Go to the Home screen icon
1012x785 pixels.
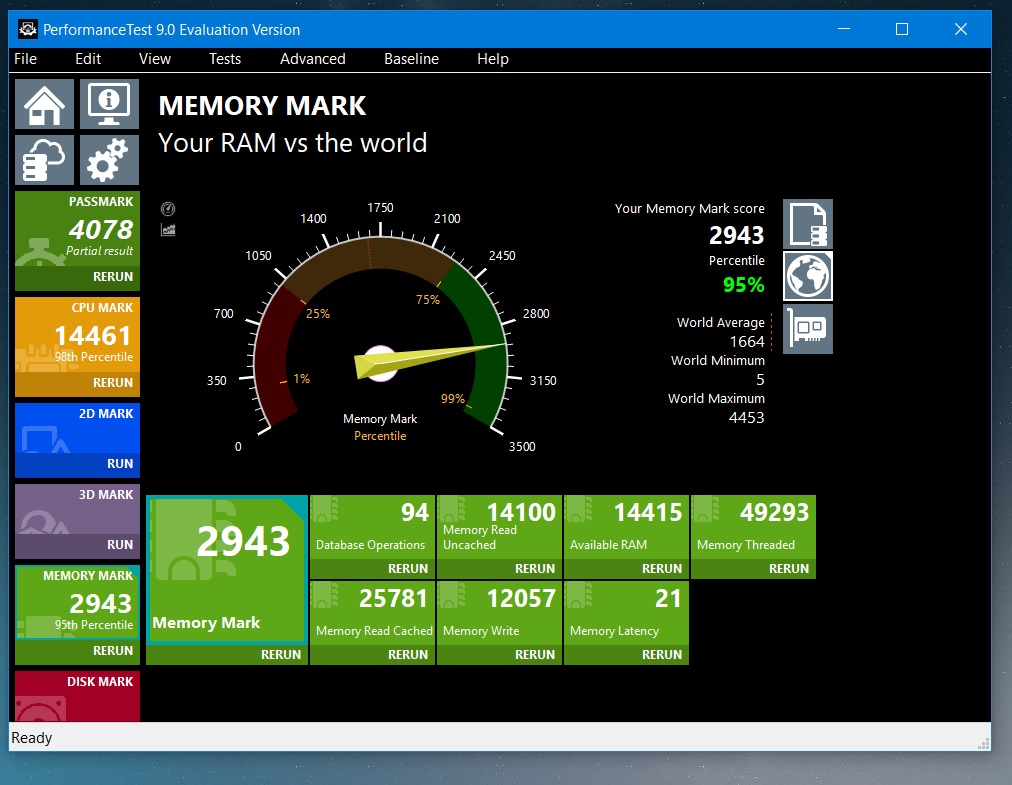coord(45,104)
